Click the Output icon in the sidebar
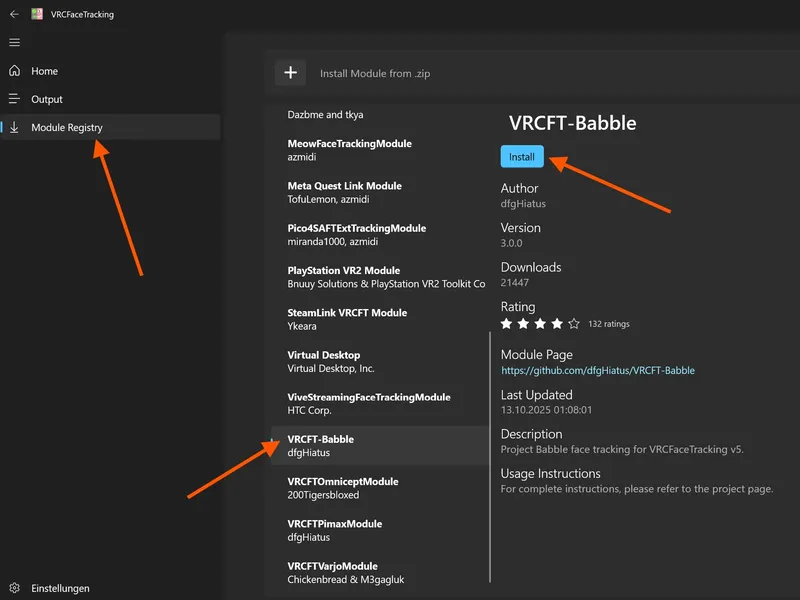The image size is (800, 600). coord(15,99)
